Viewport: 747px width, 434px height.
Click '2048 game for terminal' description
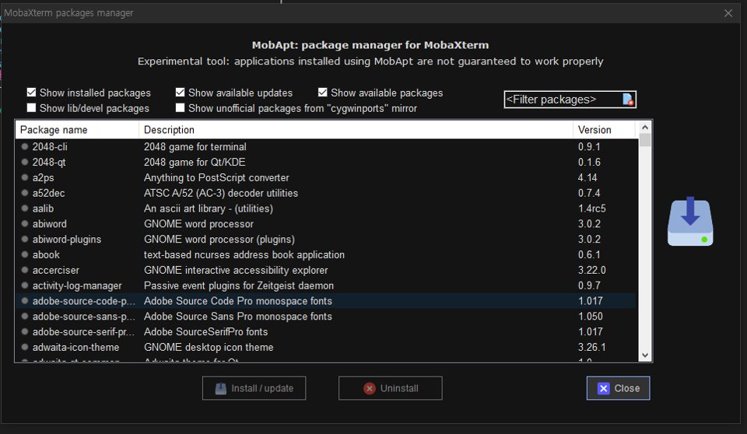[x=195, y=147]
